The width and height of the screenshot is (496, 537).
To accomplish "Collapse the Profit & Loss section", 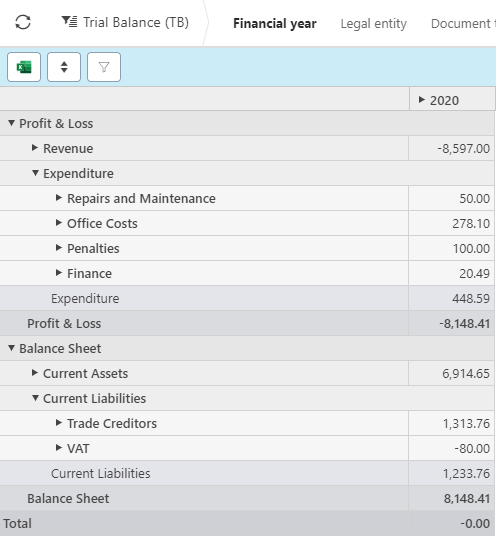I will coord(11,123).
